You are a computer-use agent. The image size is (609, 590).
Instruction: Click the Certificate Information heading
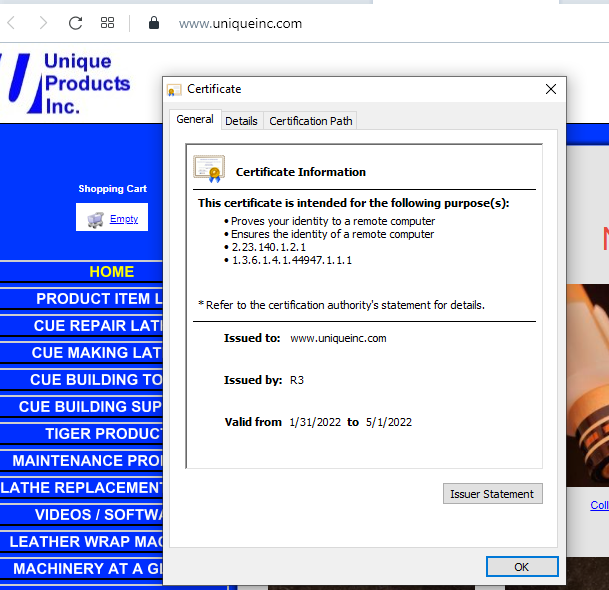click(x=301, y=172)
